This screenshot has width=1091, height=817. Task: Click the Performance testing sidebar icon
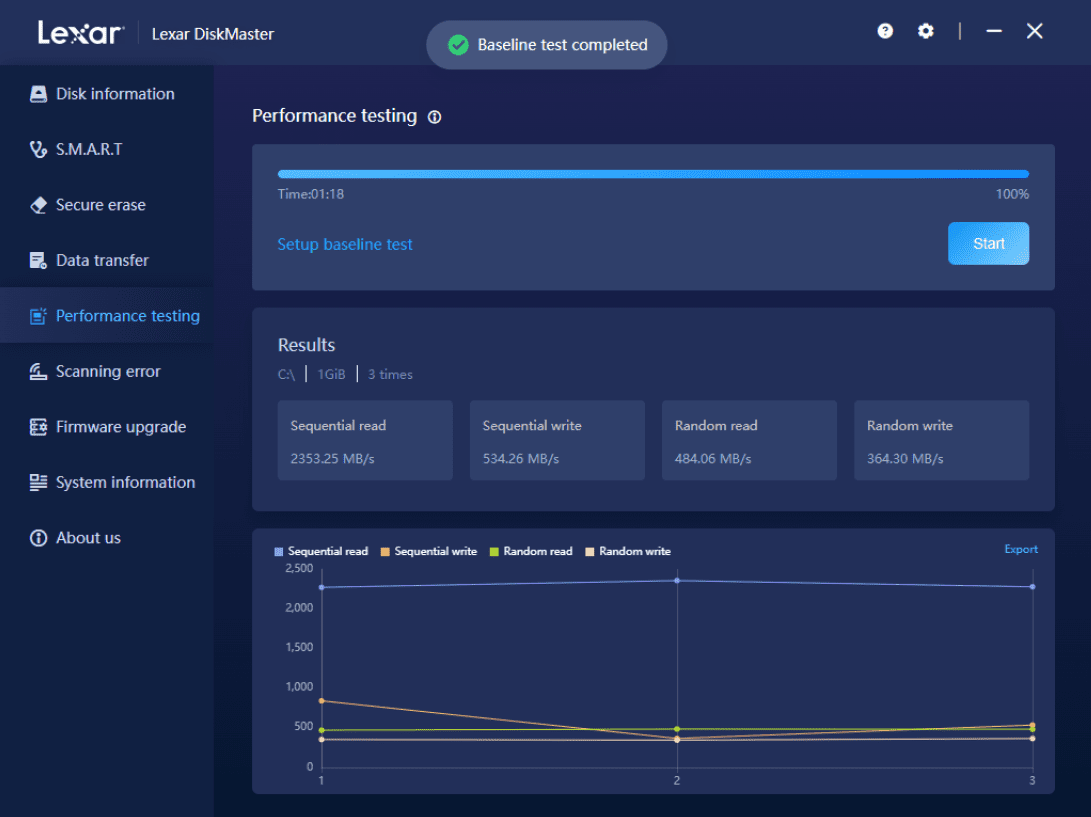[x=38, y=316]
